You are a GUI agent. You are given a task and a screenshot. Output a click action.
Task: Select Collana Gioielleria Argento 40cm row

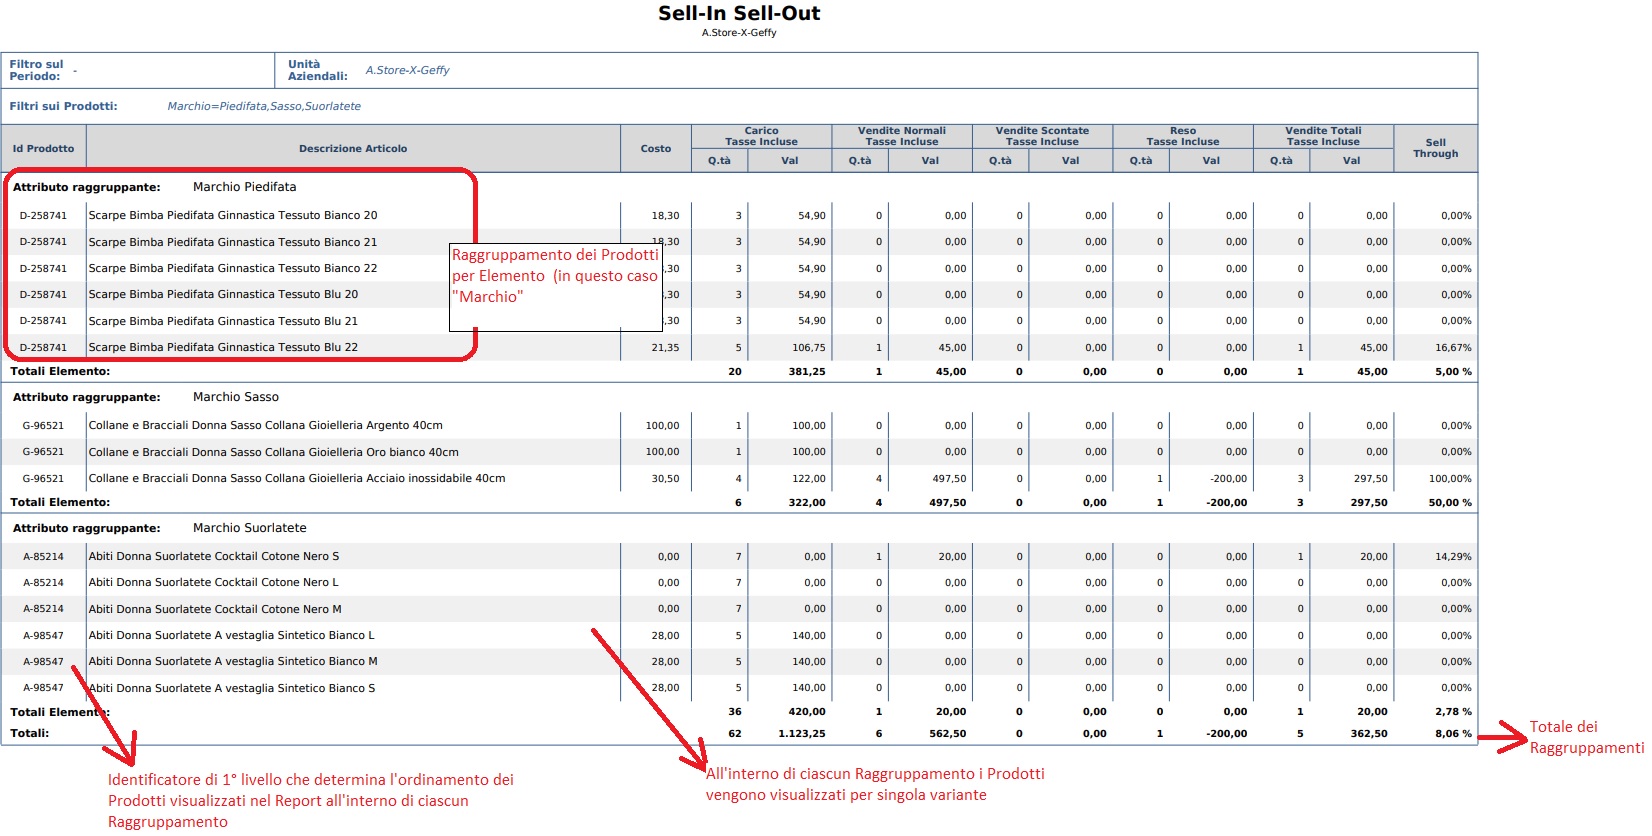click(739, 425)
